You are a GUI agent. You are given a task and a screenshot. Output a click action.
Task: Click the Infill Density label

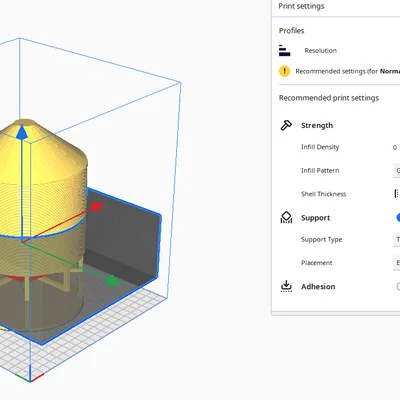pyautogui.click(x=320, y=147)
